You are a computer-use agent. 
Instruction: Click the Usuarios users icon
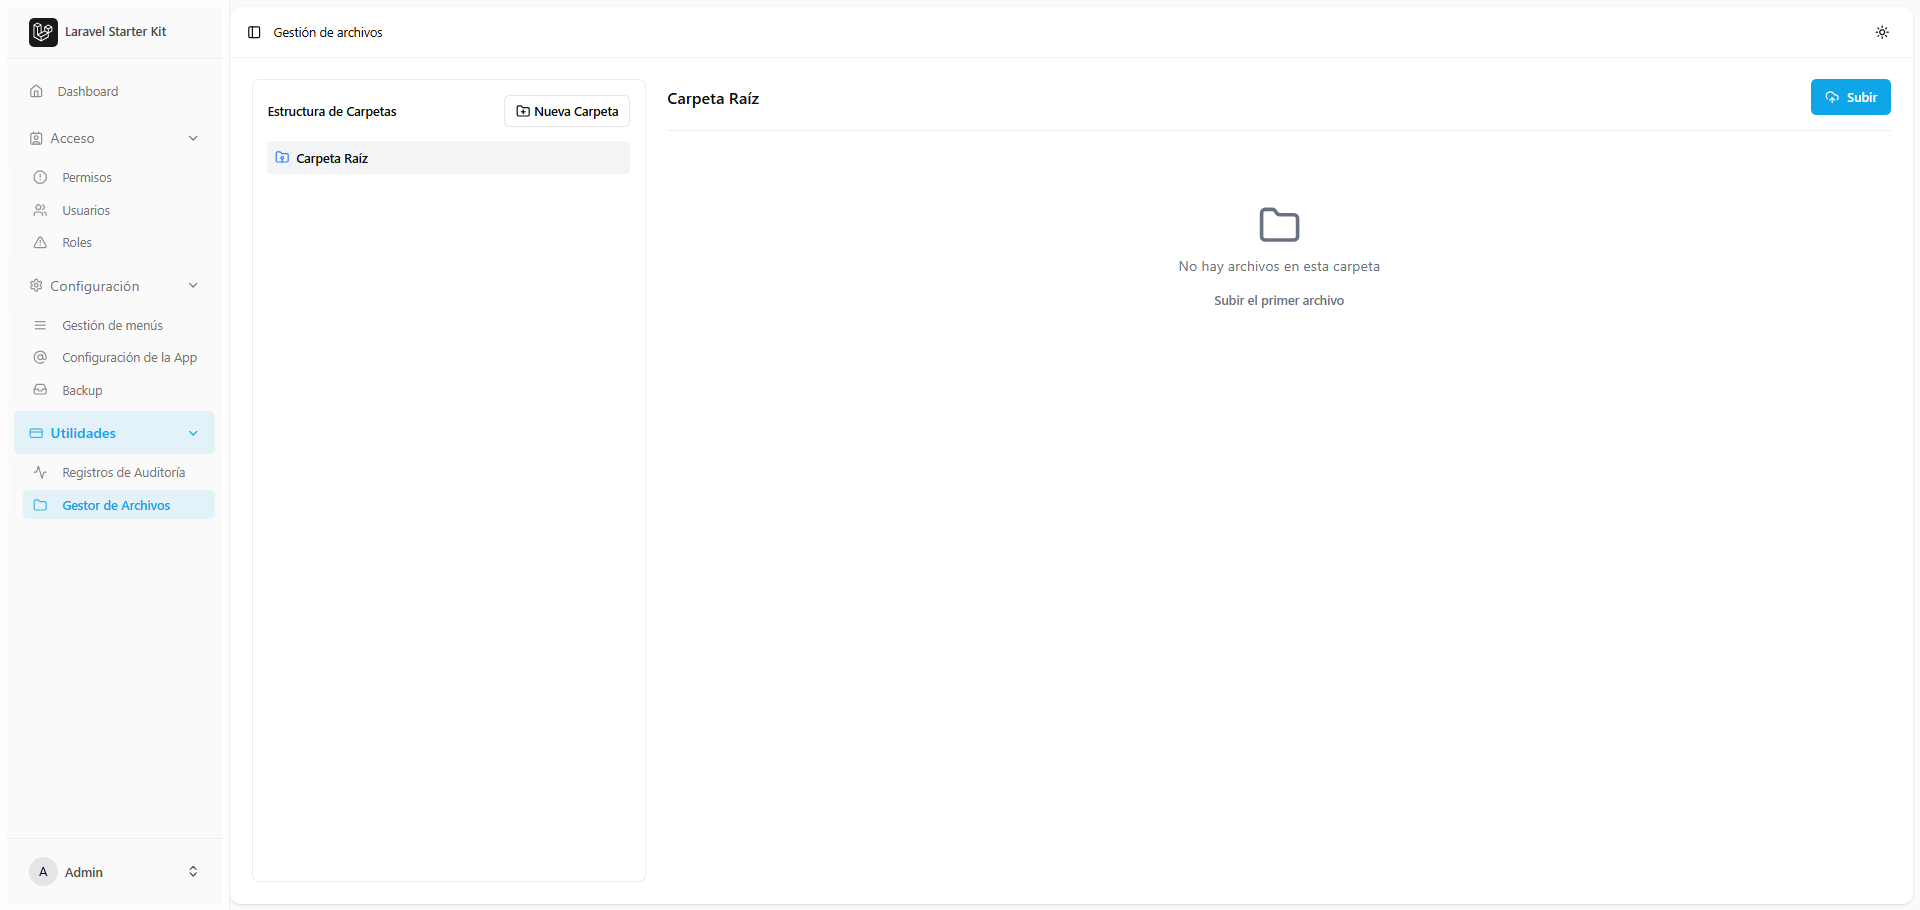click(x=40, y=210)
